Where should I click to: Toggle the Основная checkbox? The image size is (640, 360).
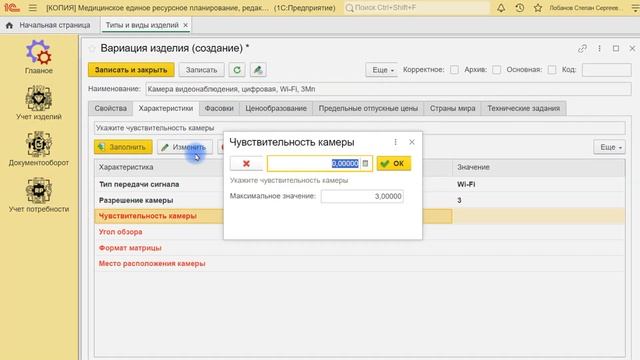pyautogui.click(x=552, y=70)
